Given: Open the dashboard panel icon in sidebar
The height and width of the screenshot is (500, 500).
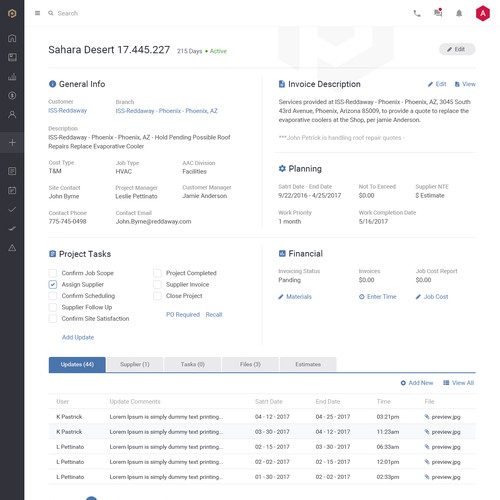Looking at the screenshot, I should (x=12, y=57).
